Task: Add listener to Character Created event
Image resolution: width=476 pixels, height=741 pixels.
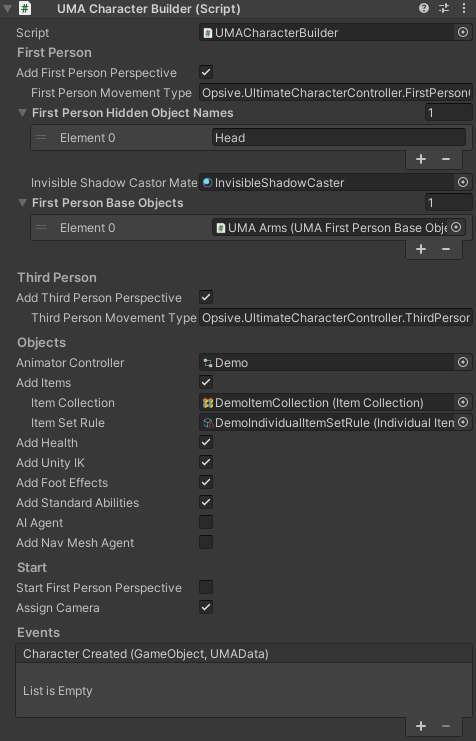Action: 421,726
